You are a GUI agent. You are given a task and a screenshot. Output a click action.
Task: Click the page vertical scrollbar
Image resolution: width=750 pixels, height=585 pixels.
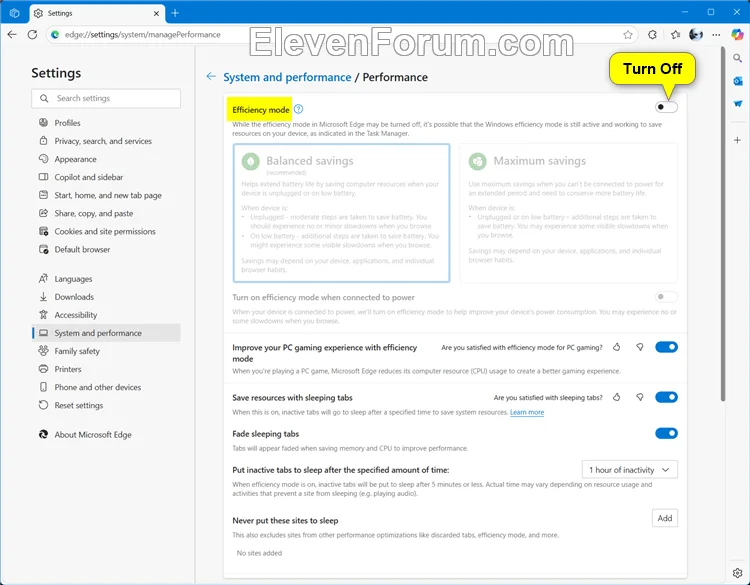tap(723, 224)
